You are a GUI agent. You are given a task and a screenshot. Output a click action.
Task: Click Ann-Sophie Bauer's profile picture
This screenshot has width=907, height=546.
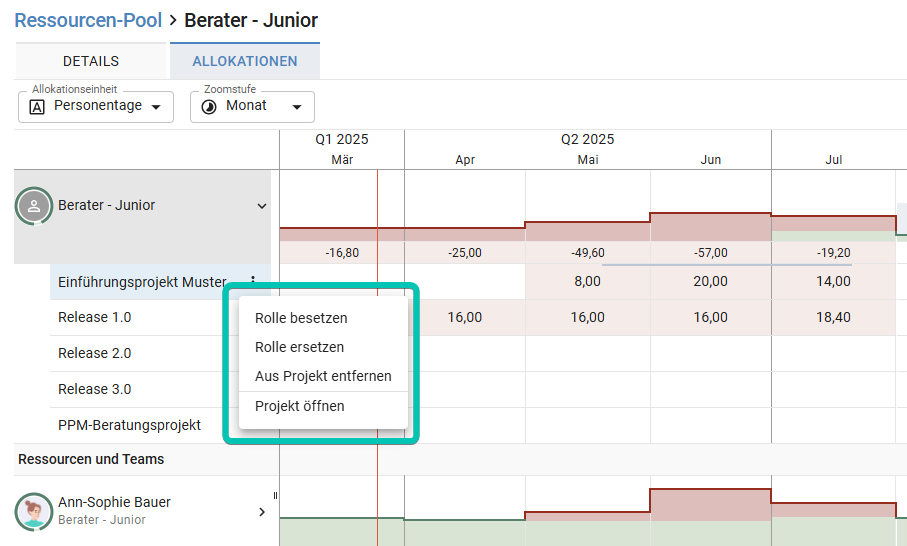click(x=34, y=511)
